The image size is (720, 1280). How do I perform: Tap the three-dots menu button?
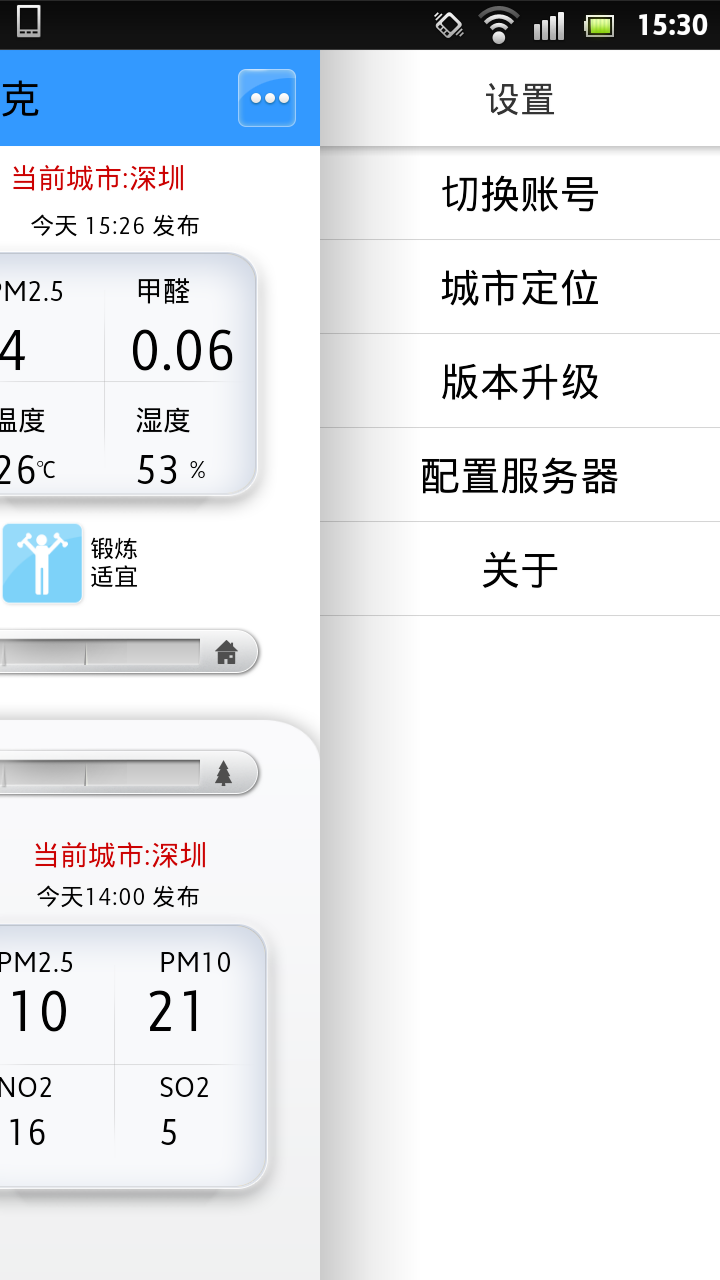click(267, 98)
